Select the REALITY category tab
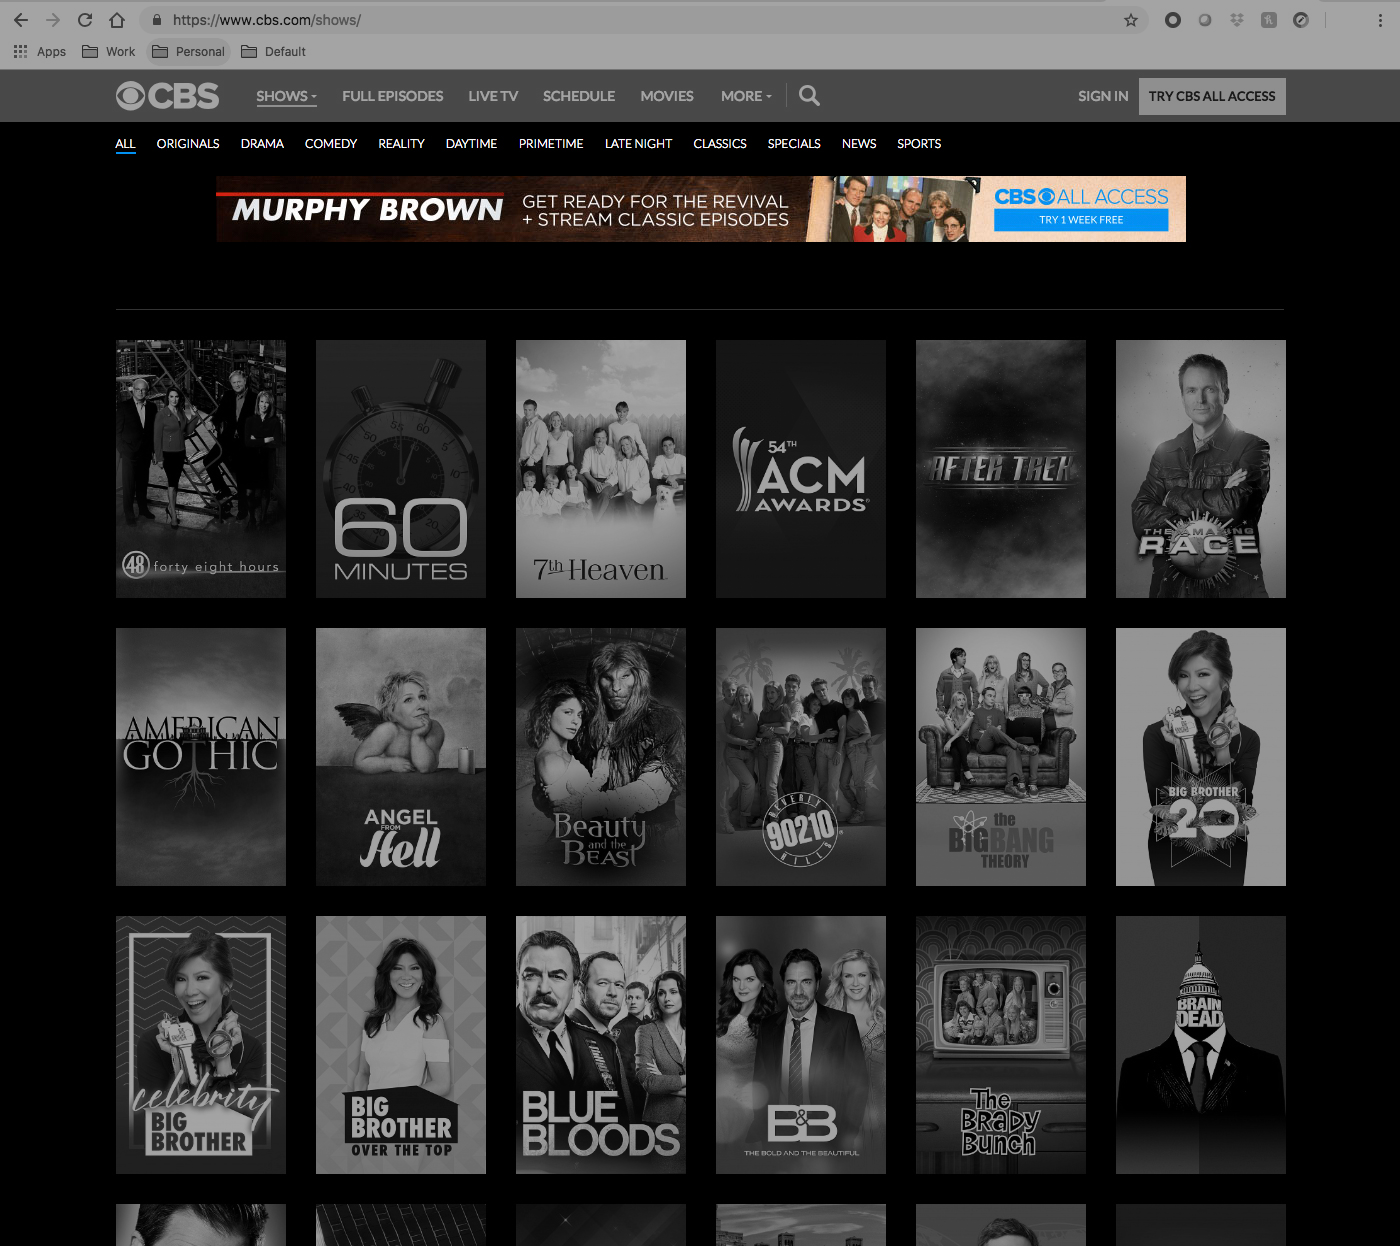 (x=401, y=144)
